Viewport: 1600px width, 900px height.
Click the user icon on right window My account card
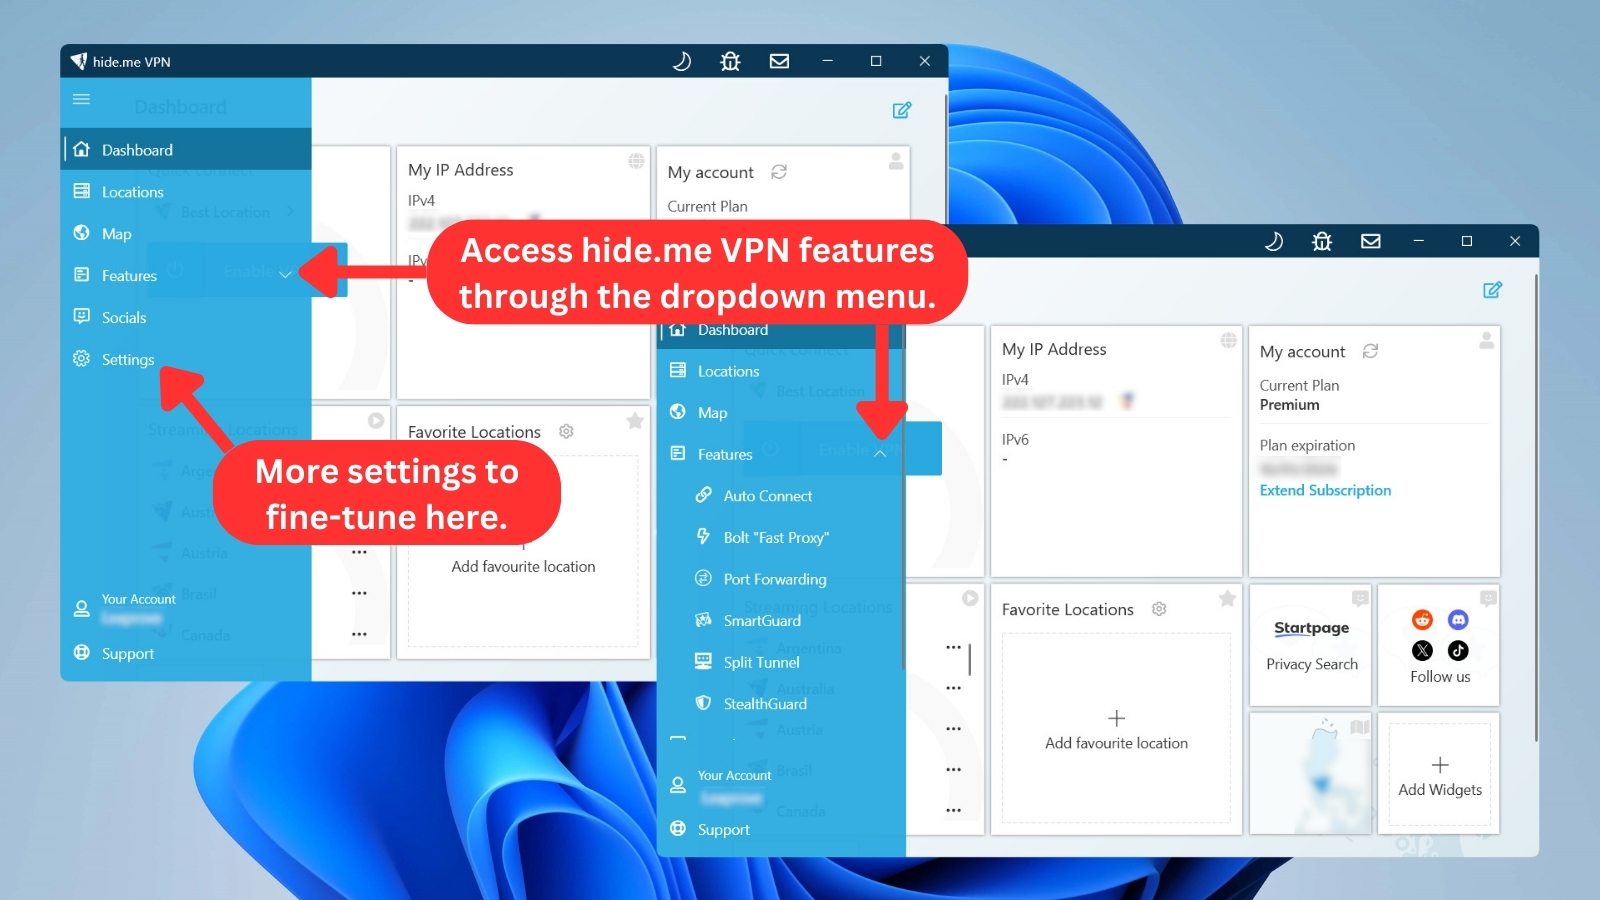click(1487, 340)
